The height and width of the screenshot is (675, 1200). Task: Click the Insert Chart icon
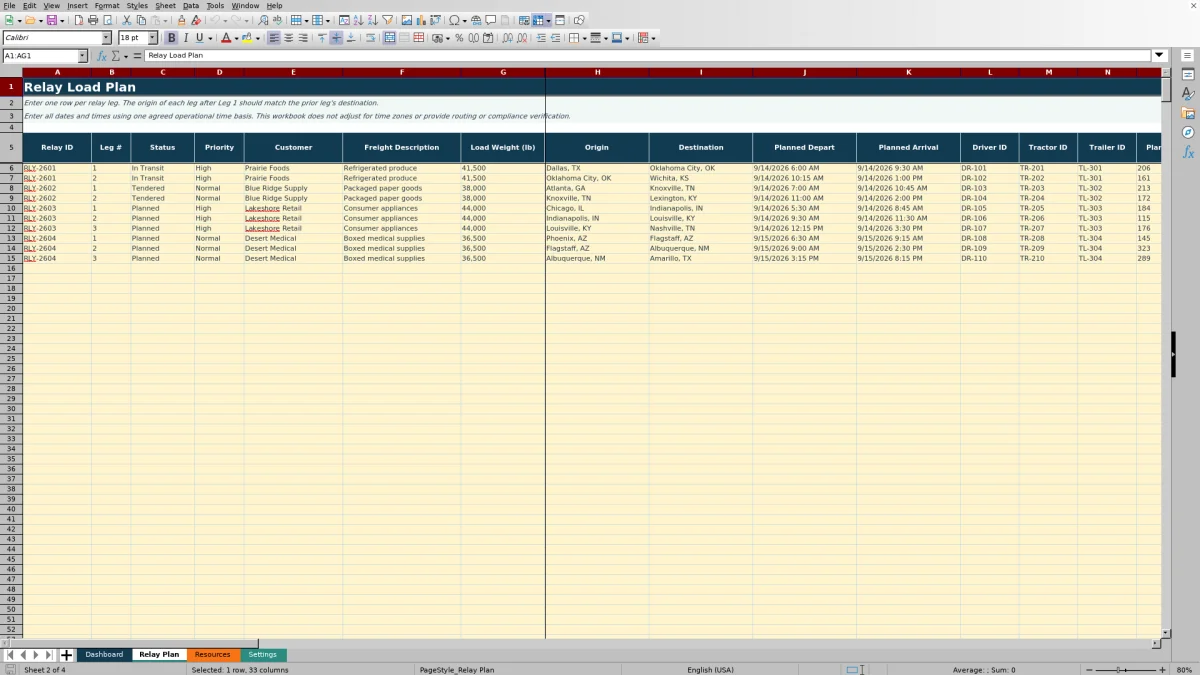pyautogui.click(x=421, y=20)
